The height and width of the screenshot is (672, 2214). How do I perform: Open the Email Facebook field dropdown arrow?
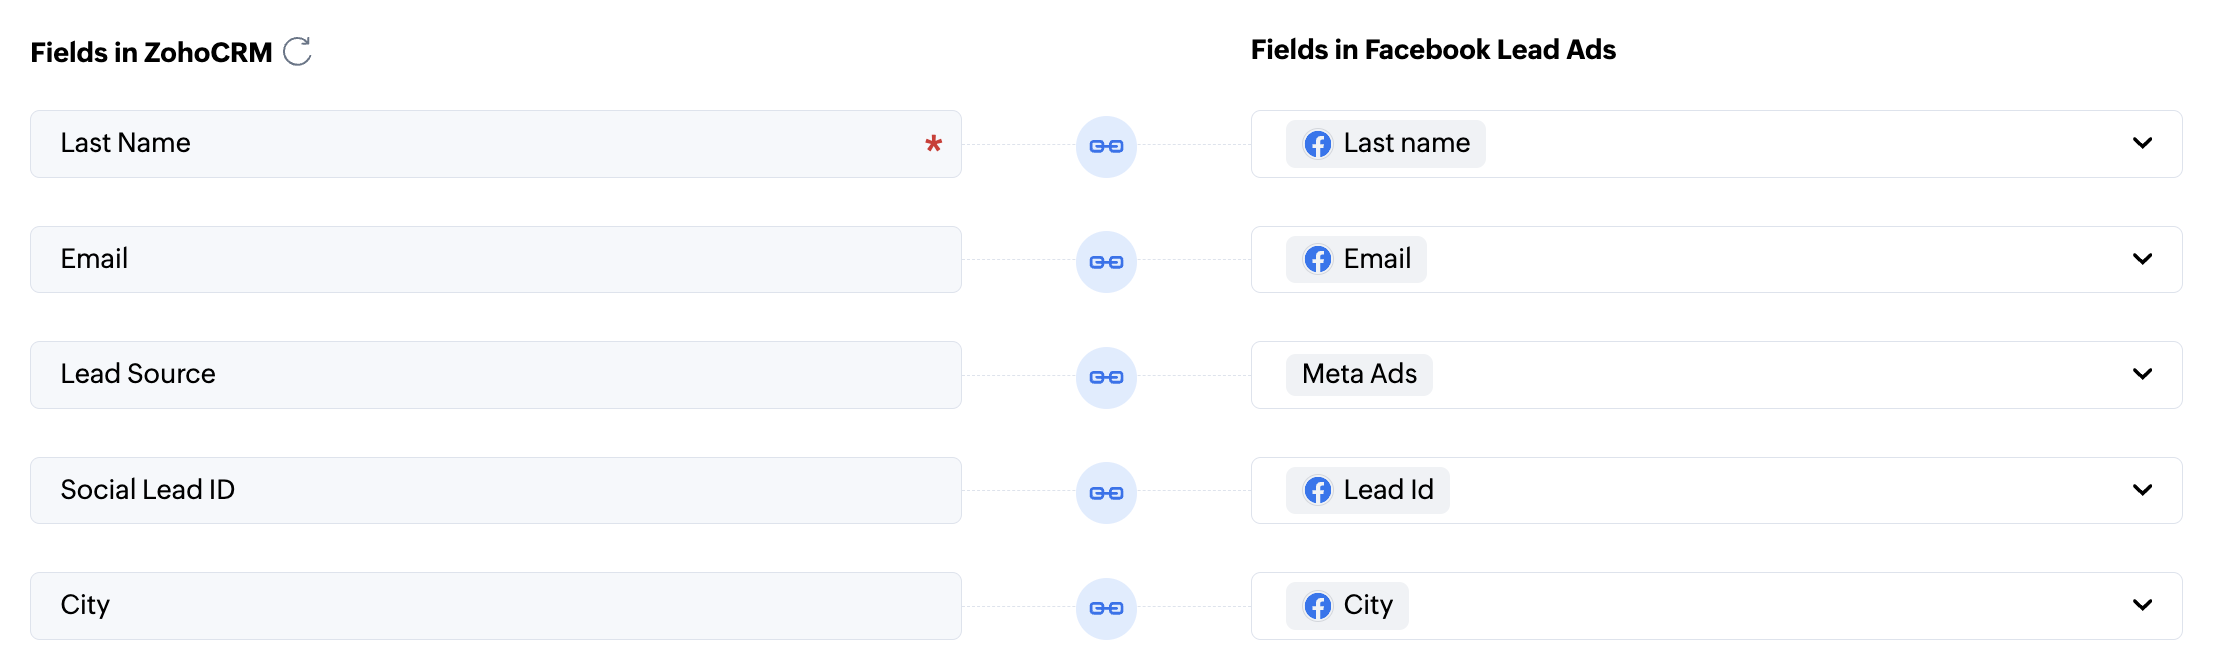click(2142, 259)
